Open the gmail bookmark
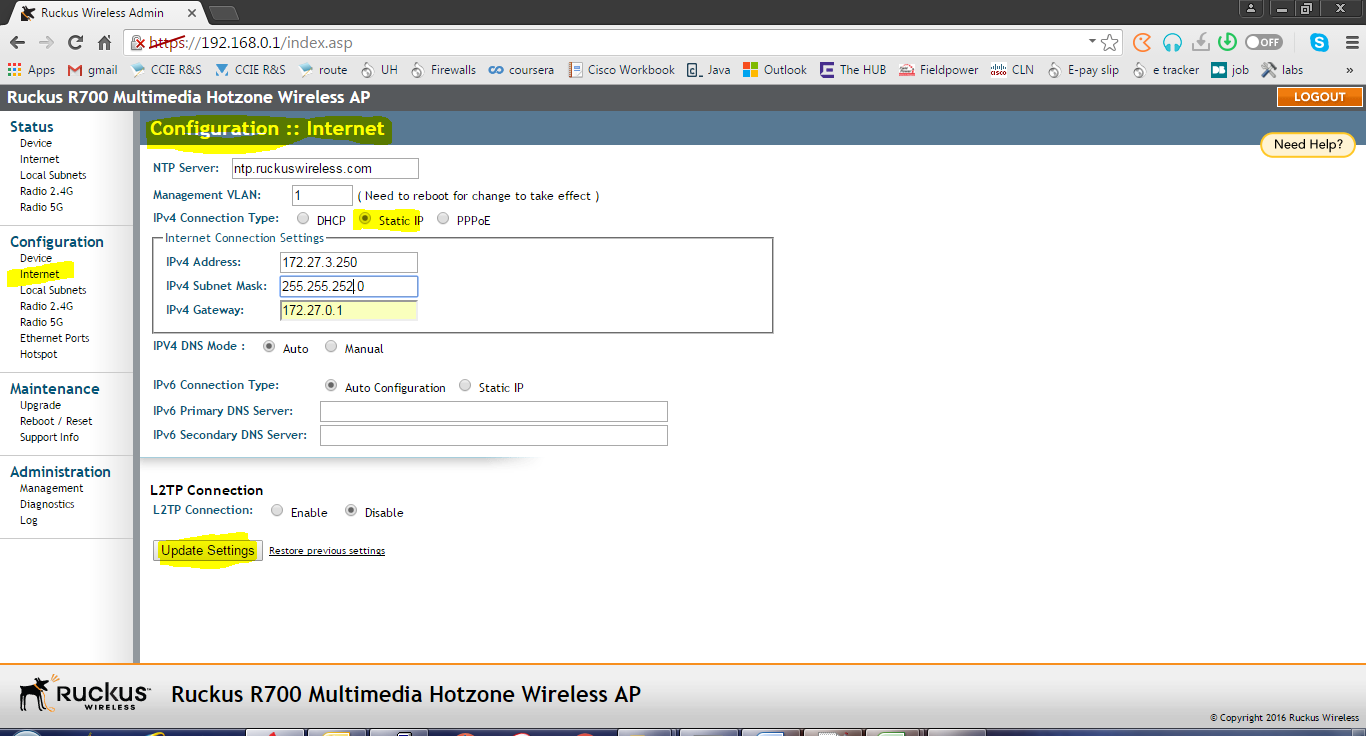1366x736 pixels. tap(93, 69)
